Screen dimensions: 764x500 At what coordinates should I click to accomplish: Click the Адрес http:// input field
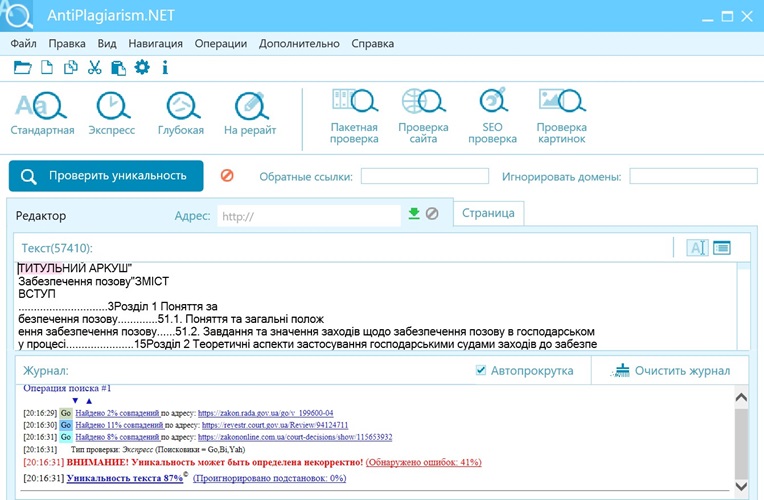pyautogui.click(x=309, y=216)
